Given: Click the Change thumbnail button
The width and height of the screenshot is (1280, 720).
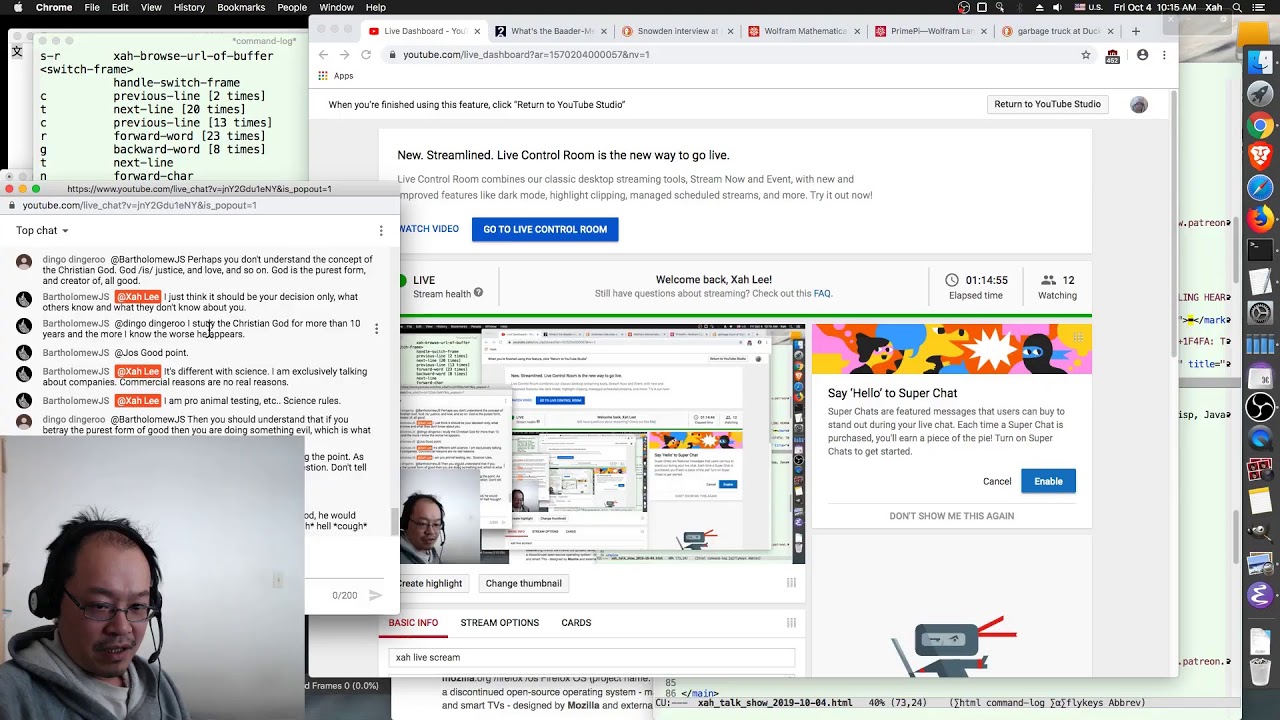Looking at the screenshot, I should 523,583.
